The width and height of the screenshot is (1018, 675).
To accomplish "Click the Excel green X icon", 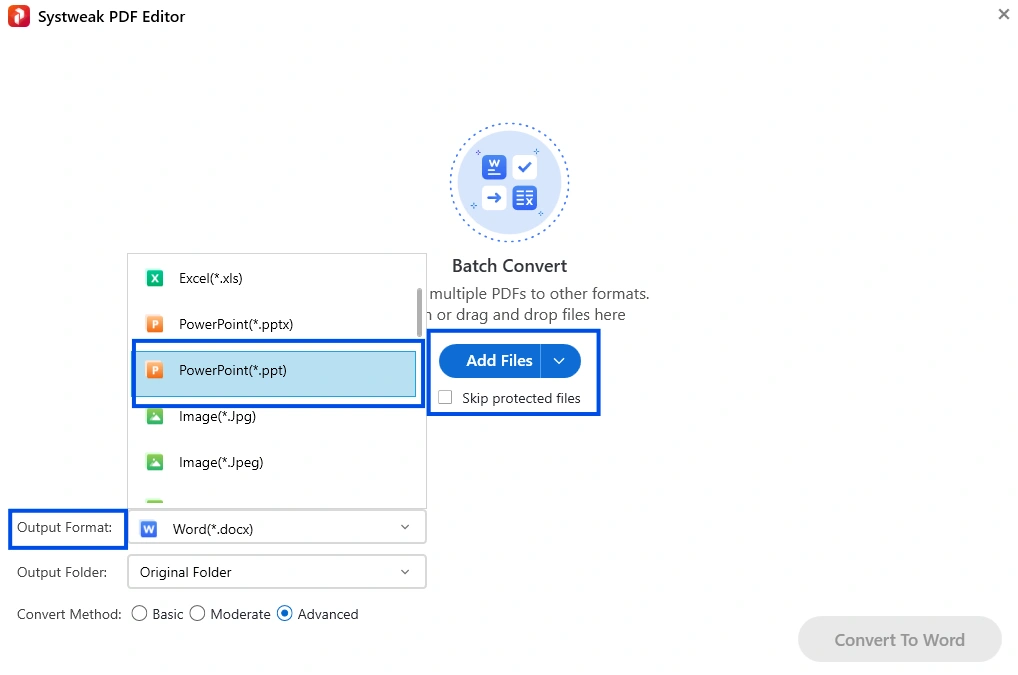I will pyautogui.click(x=155, y=278).
